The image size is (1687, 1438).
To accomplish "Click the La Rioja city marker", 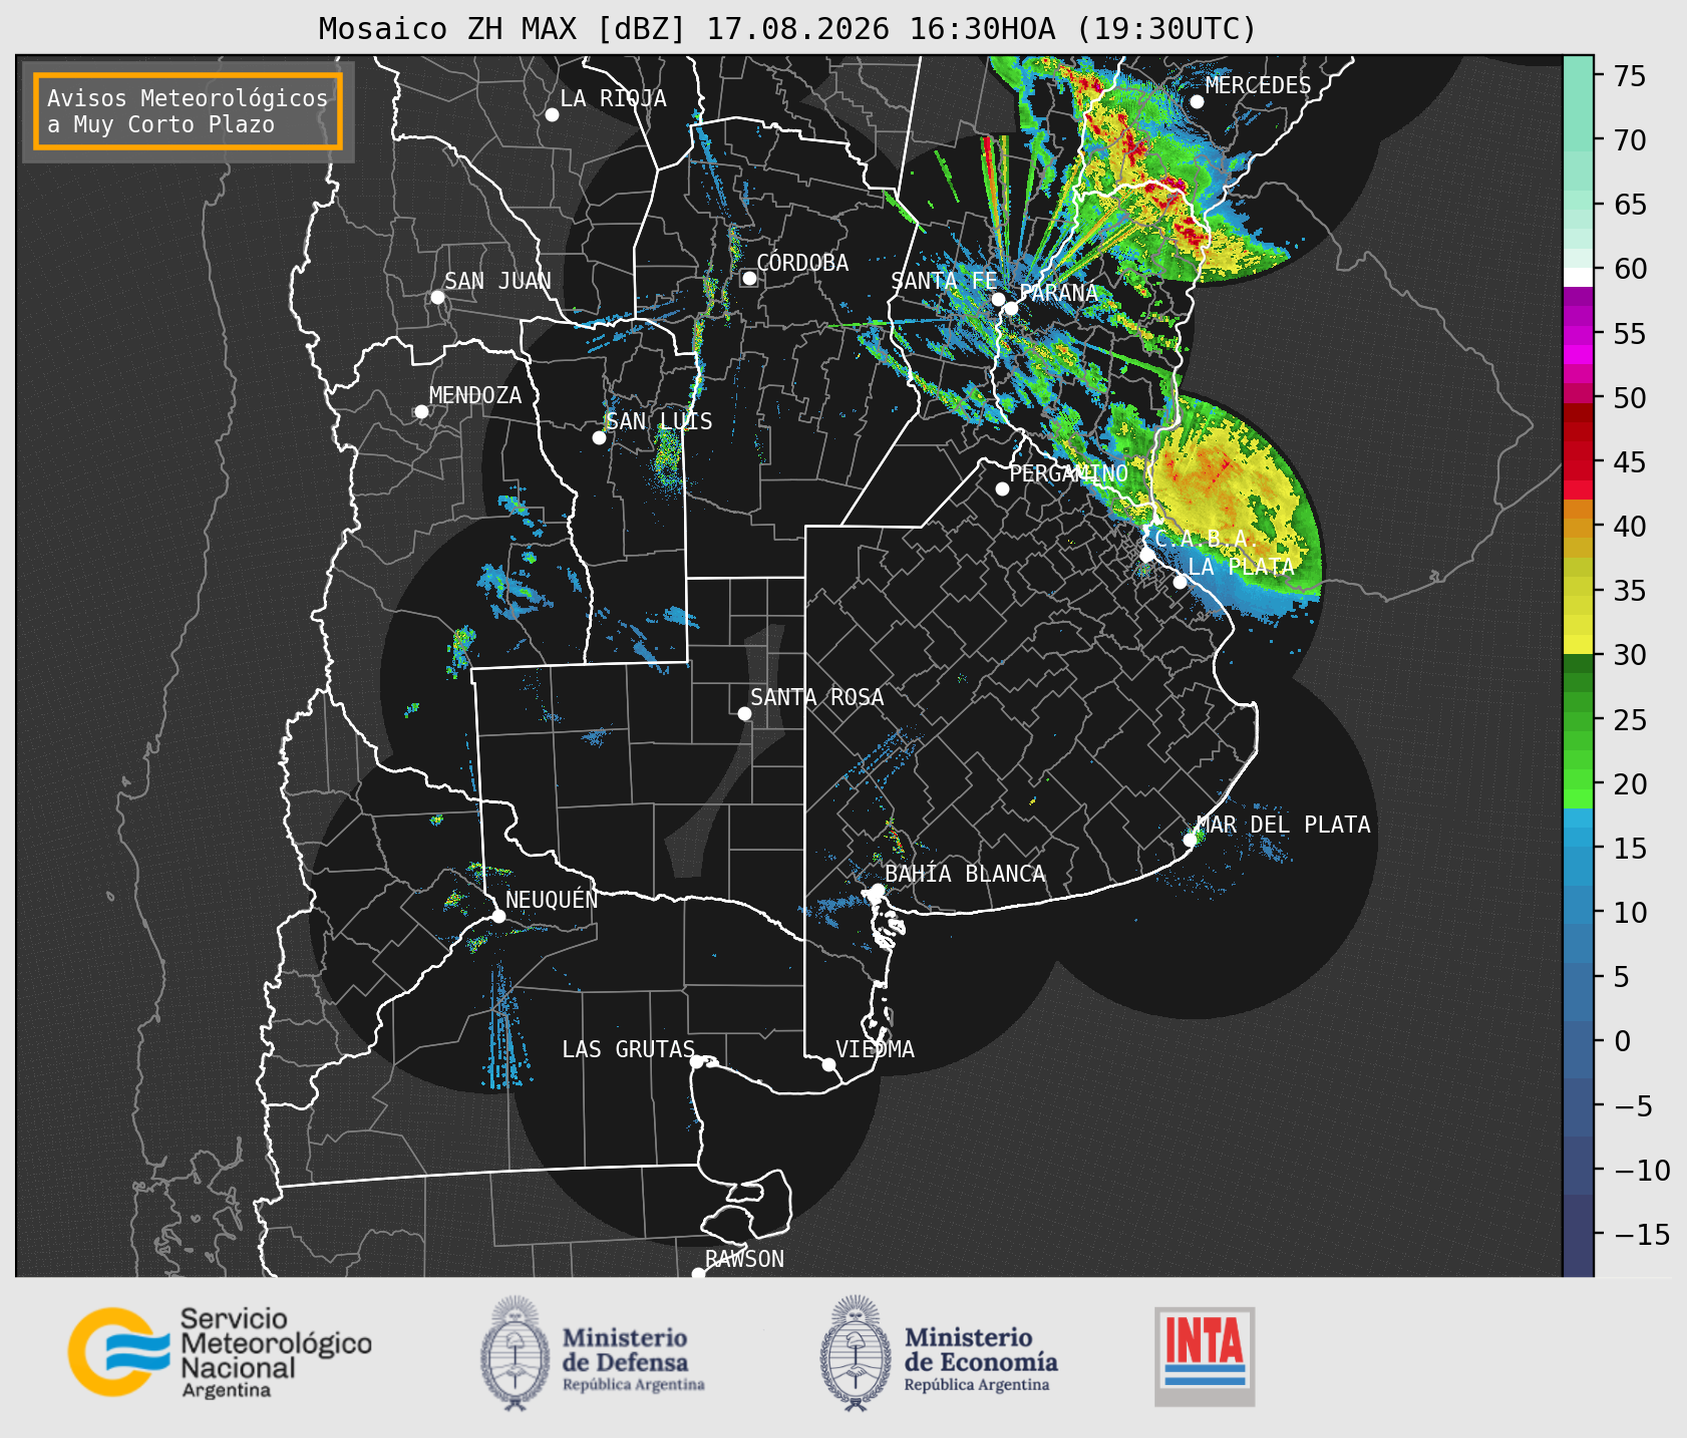I will 552,115.
